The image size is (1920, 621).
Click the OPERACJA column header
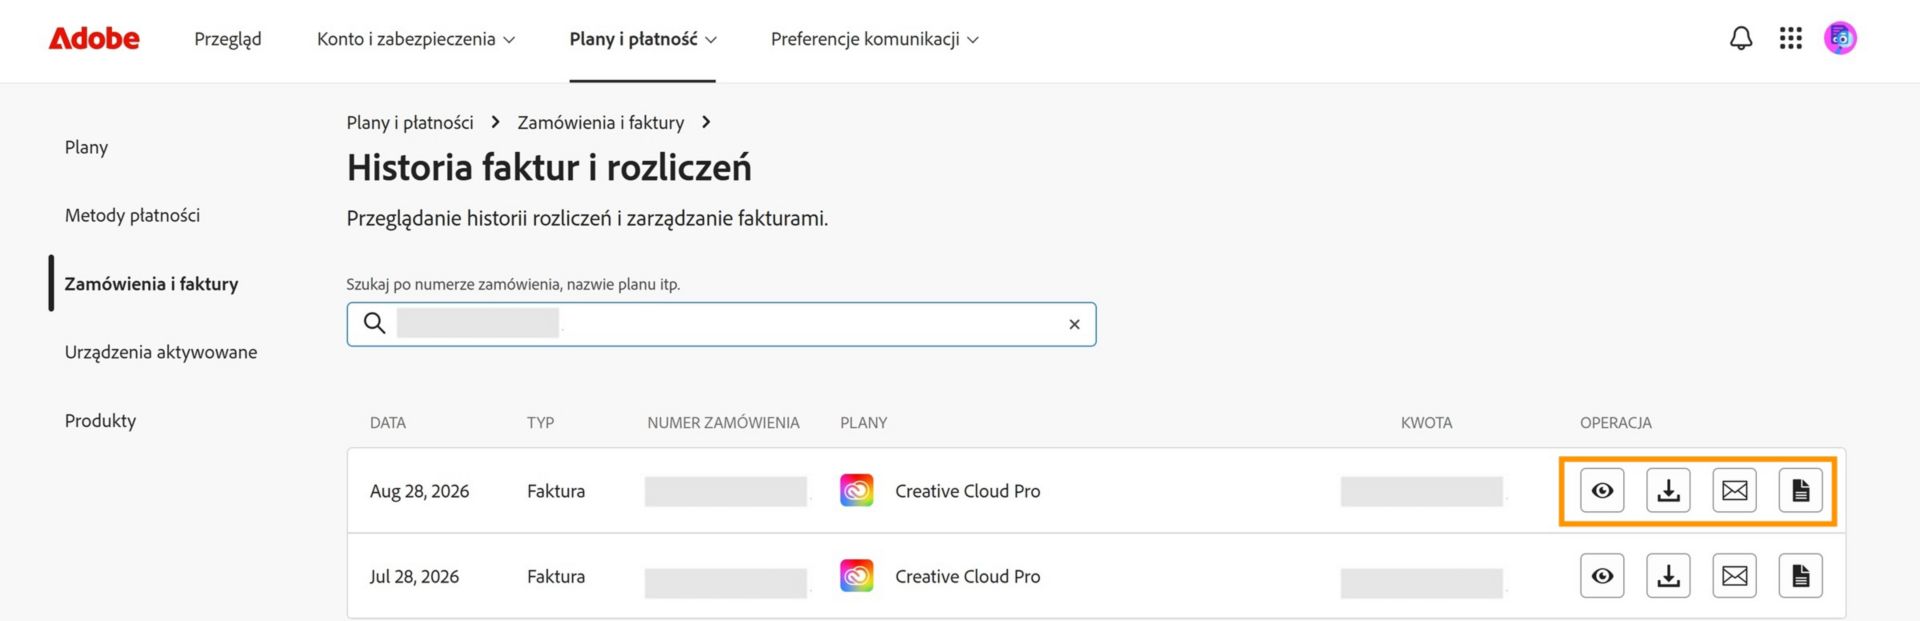[1616, 423]
